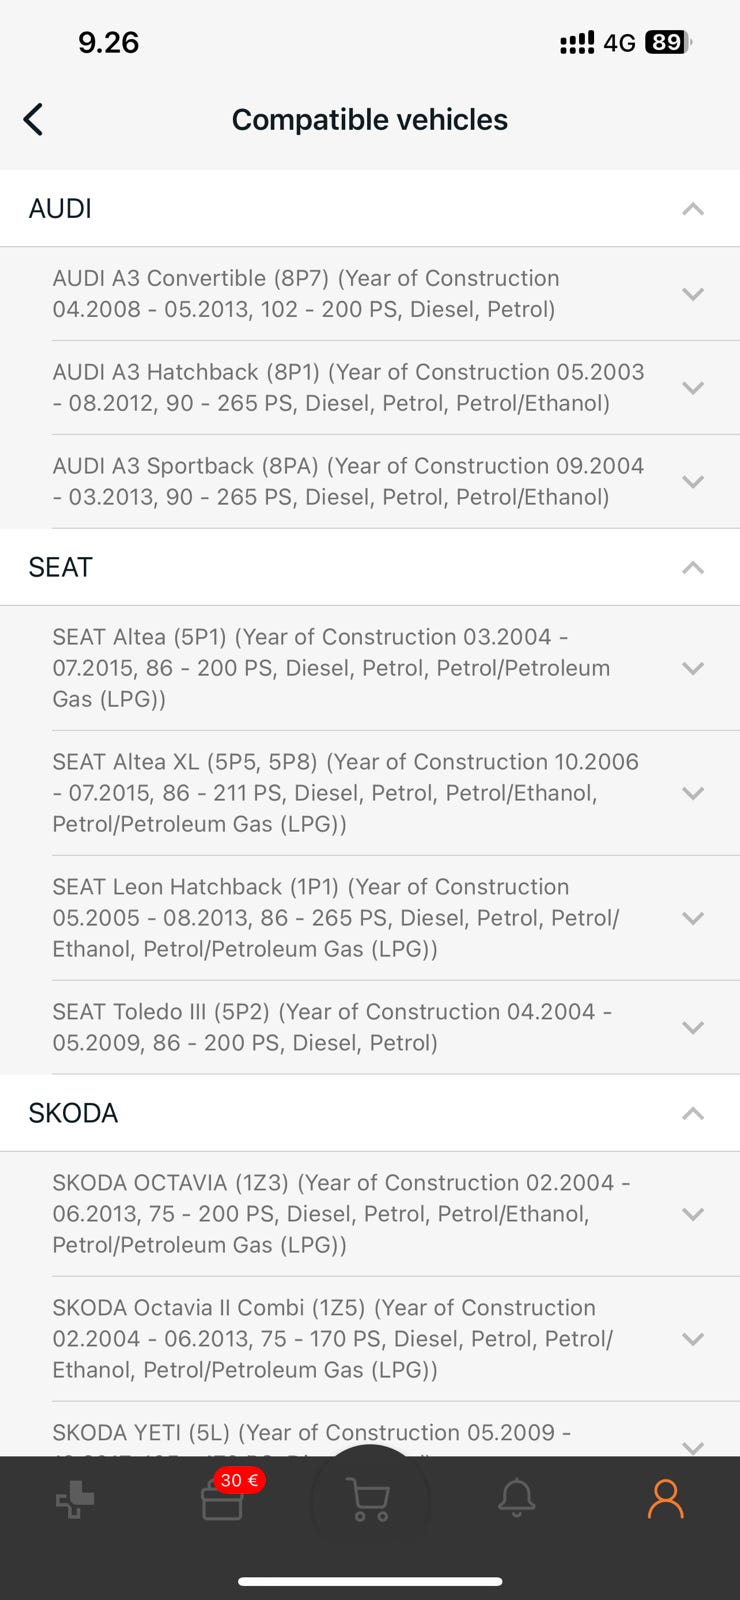Open the parts catalog home icon

[75, 1500]
